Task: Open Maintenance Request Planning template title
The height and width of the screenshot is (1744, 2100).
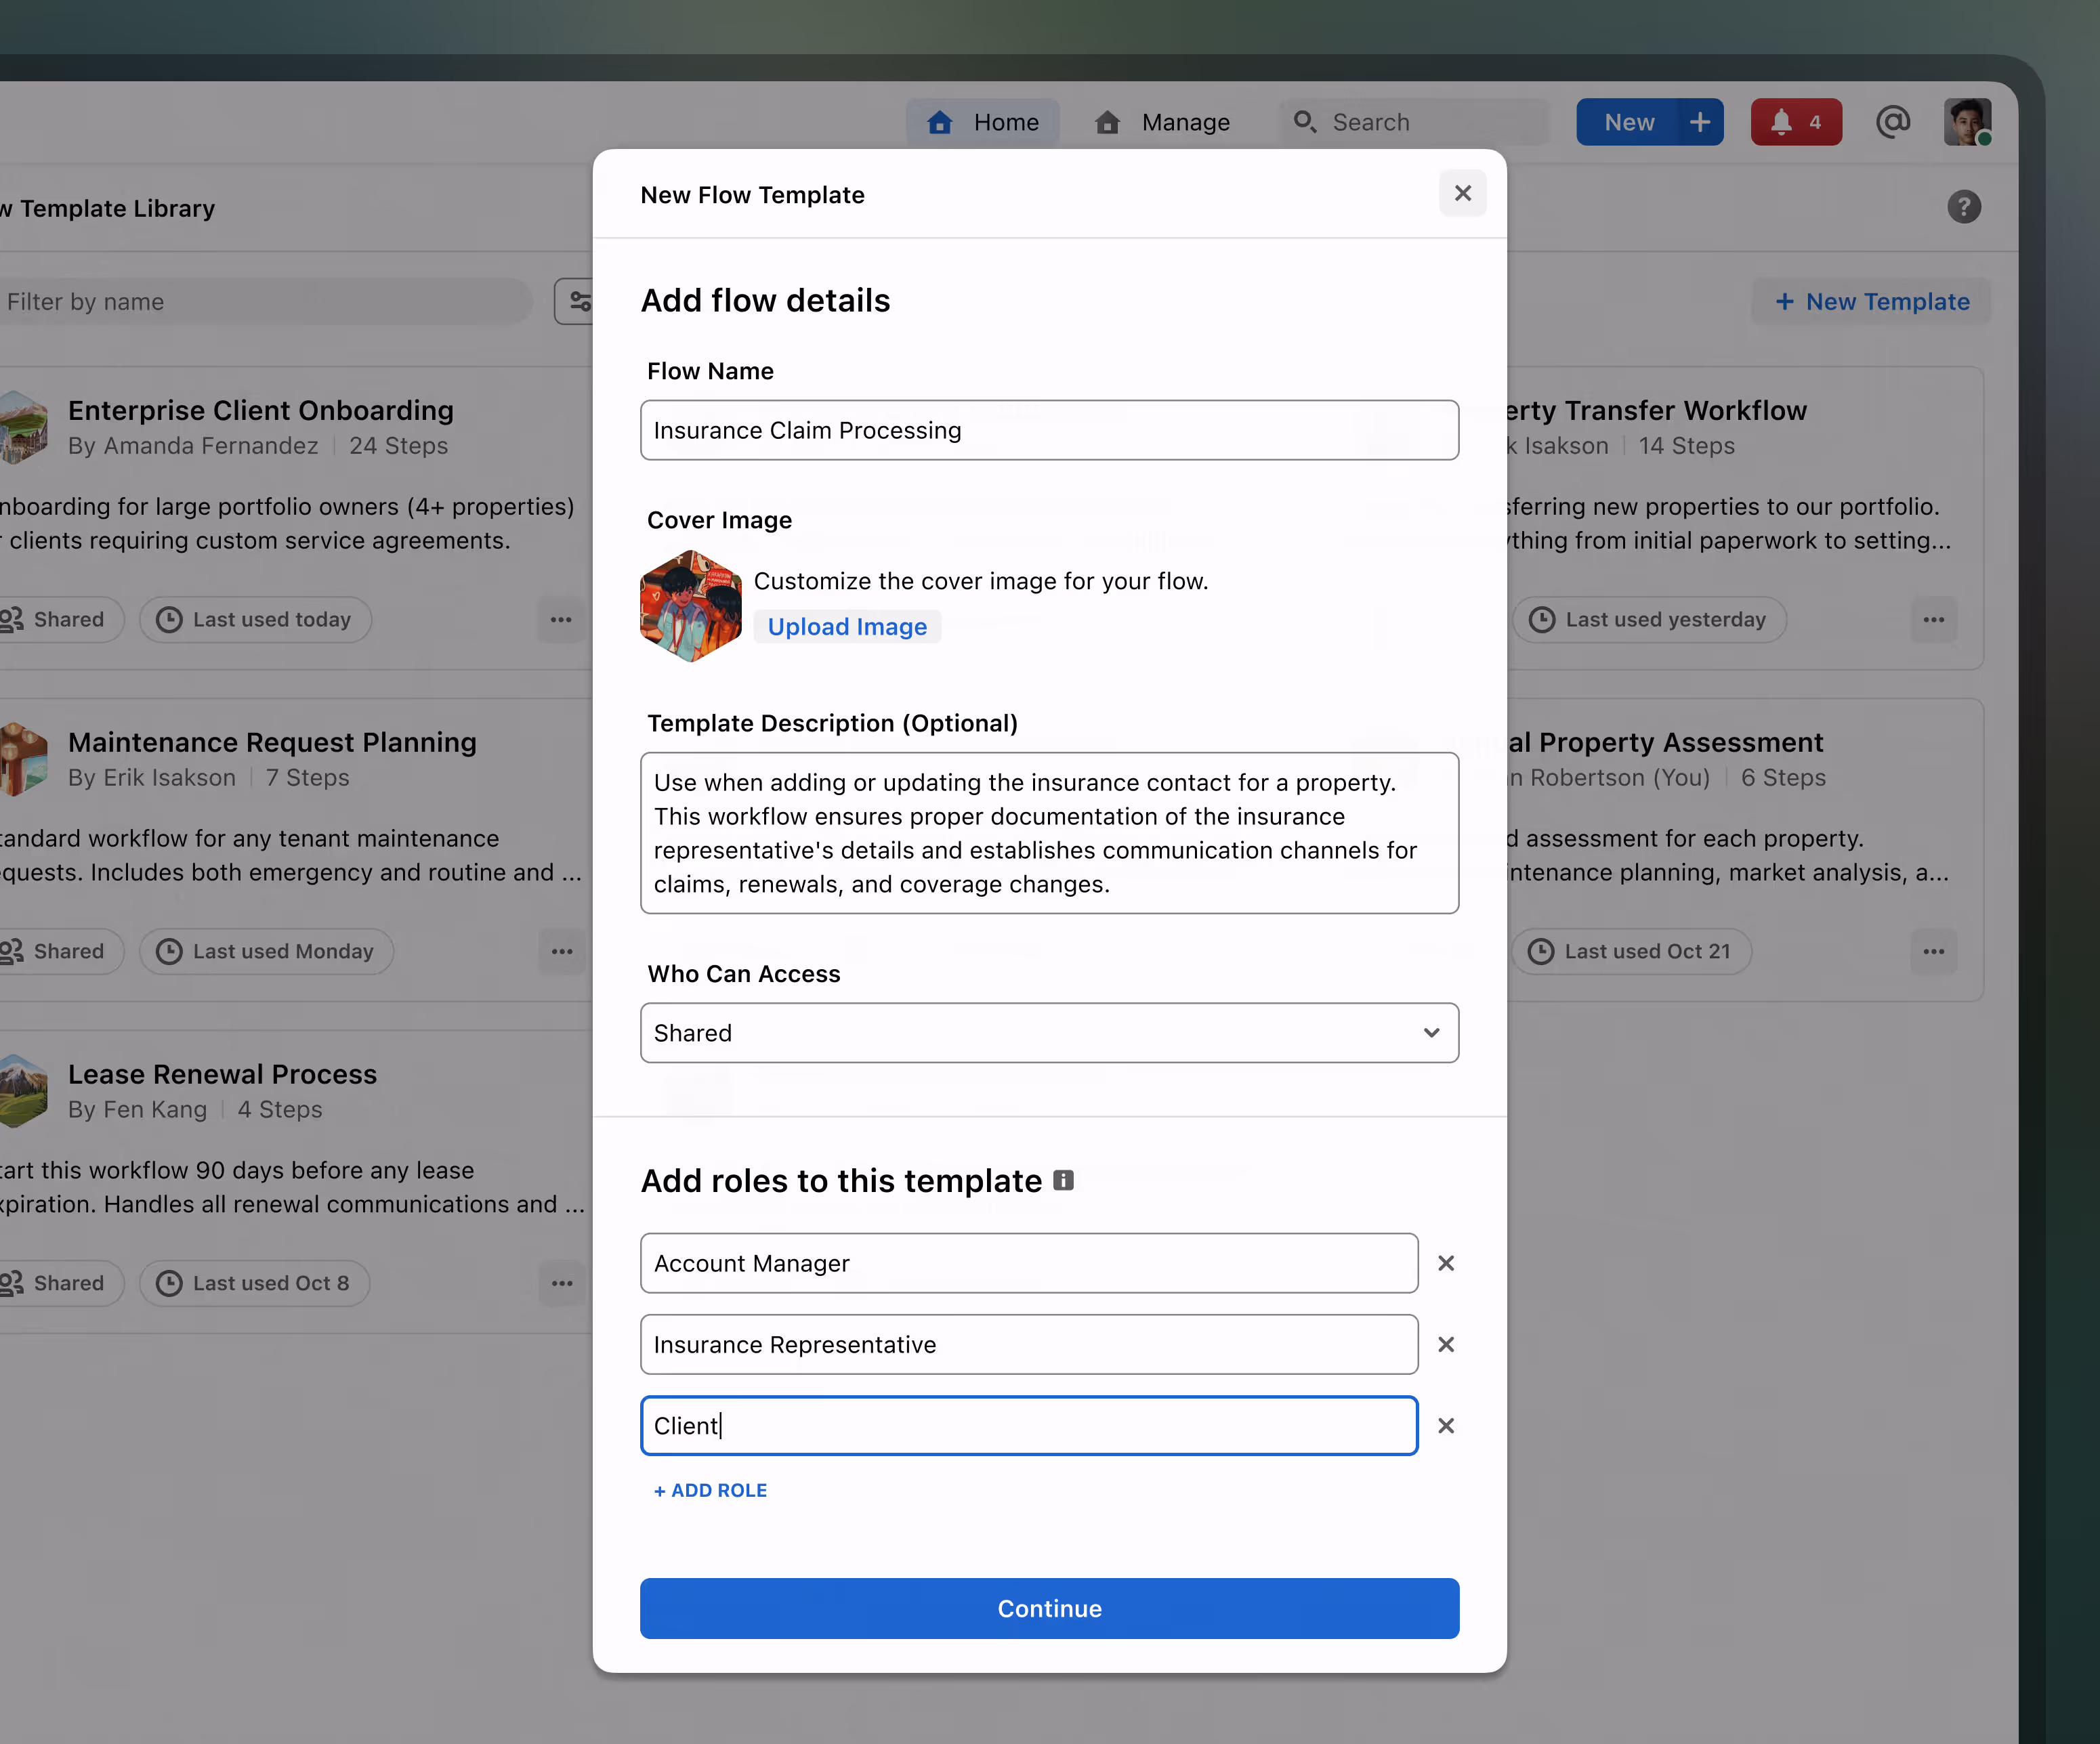Action: [272, 742]
